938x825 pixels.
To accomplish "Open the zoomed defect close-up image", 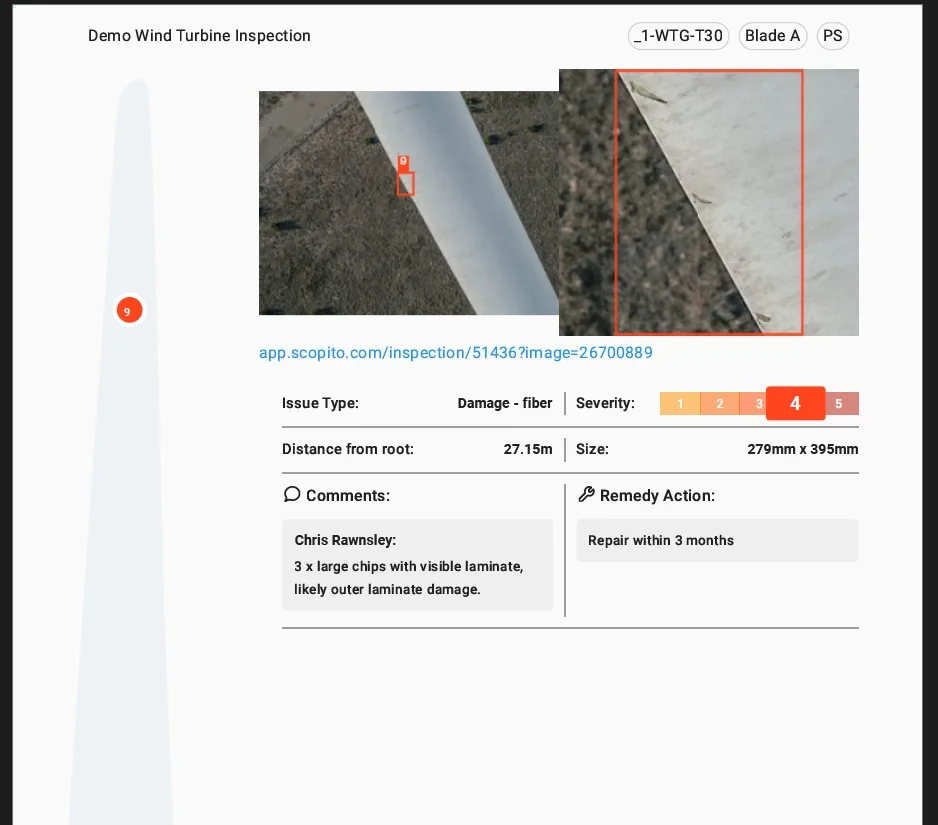I will (x=709, y=202).
